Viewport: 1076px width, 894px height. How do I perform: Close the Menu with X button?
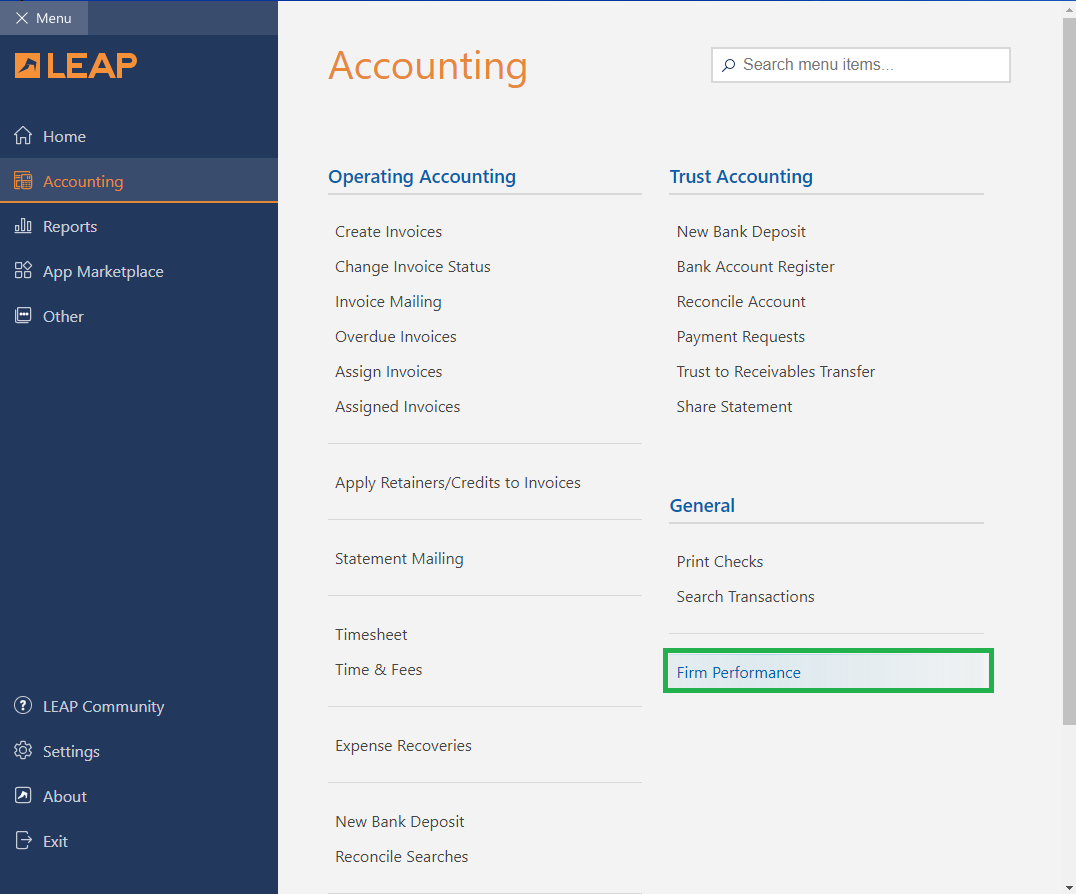point(22,18)
